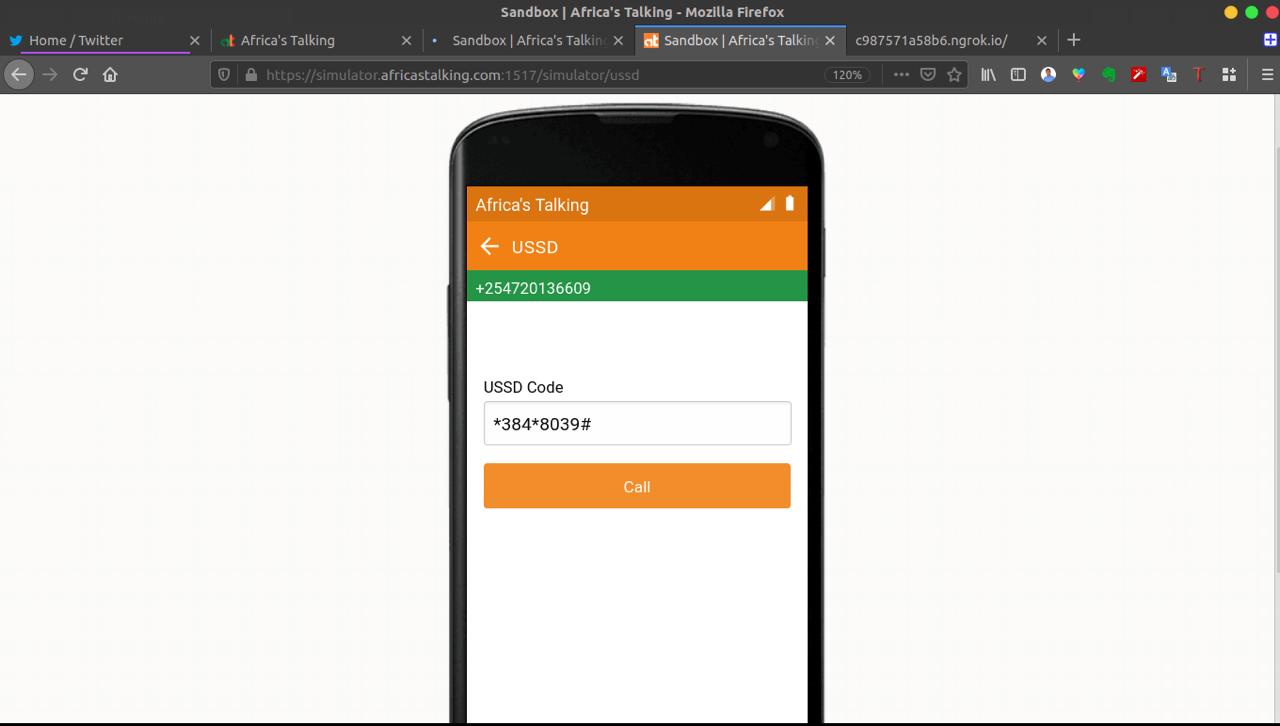
Task: Save page to Pocket
Action: [928, 74]
